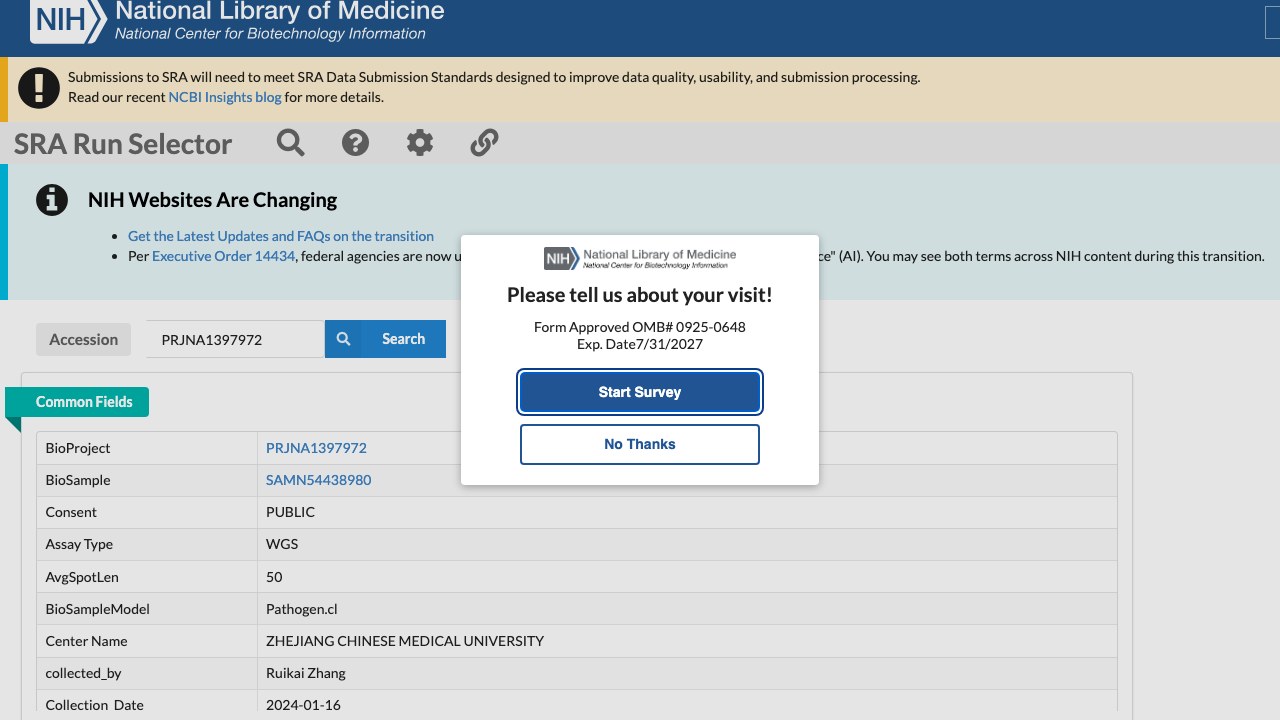1280x720 pixels.
Task: Select the Common Fields tab
Action: click(x=84, y=402)
